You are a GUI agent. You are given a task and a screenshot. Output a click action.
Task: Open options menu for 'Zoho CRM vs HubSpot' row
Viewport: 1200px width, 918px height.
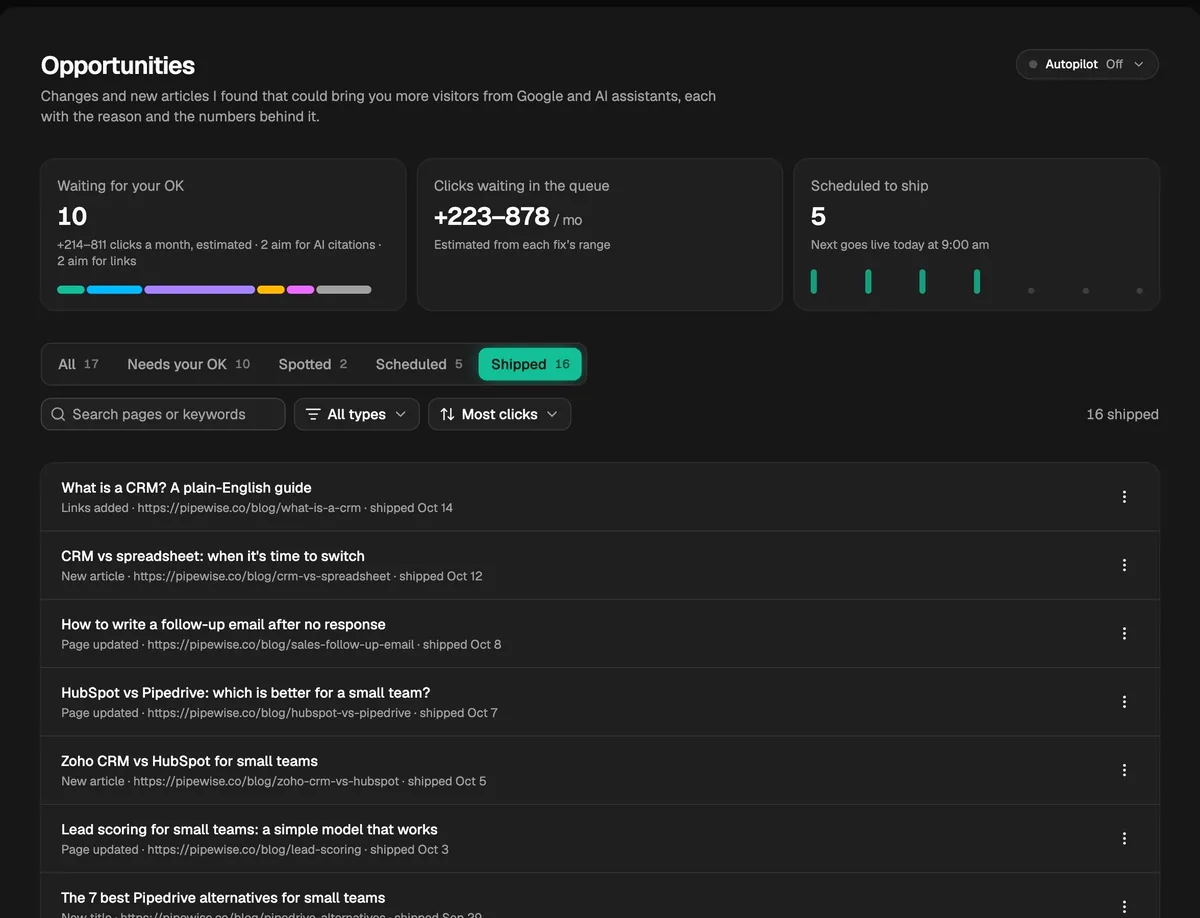[x=1124, y=770]
